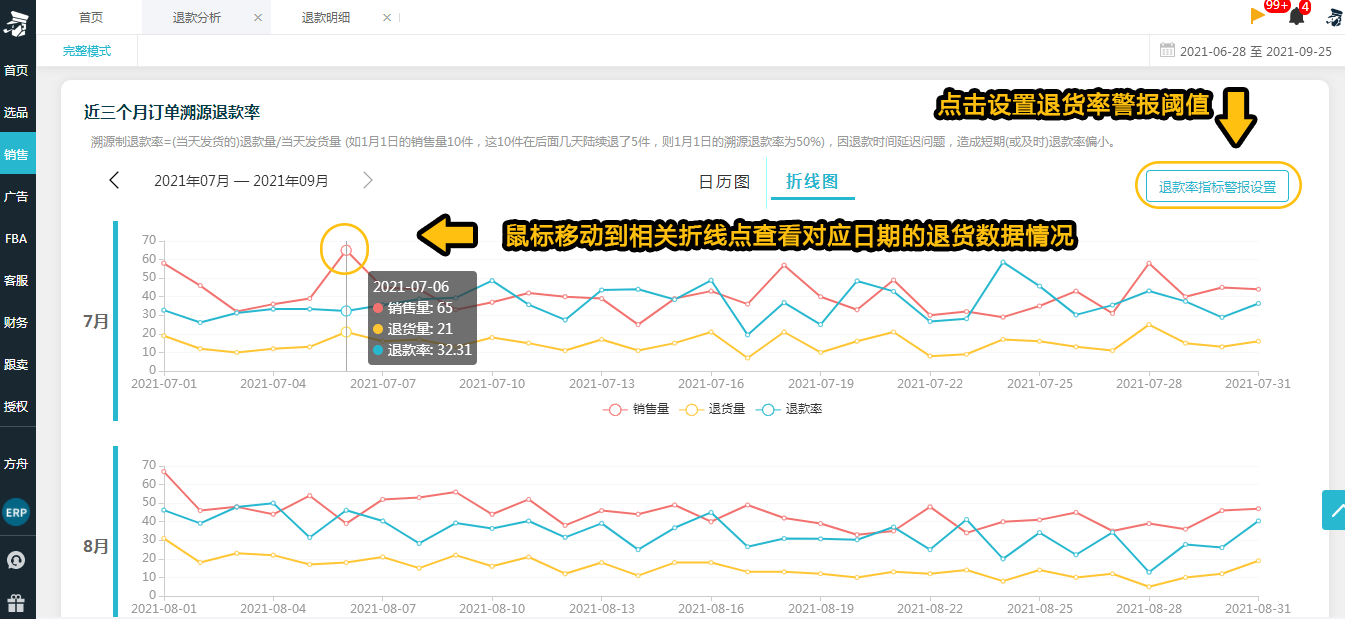
Task: Expand the blue side panel arrow
Action: (1334, 510)
